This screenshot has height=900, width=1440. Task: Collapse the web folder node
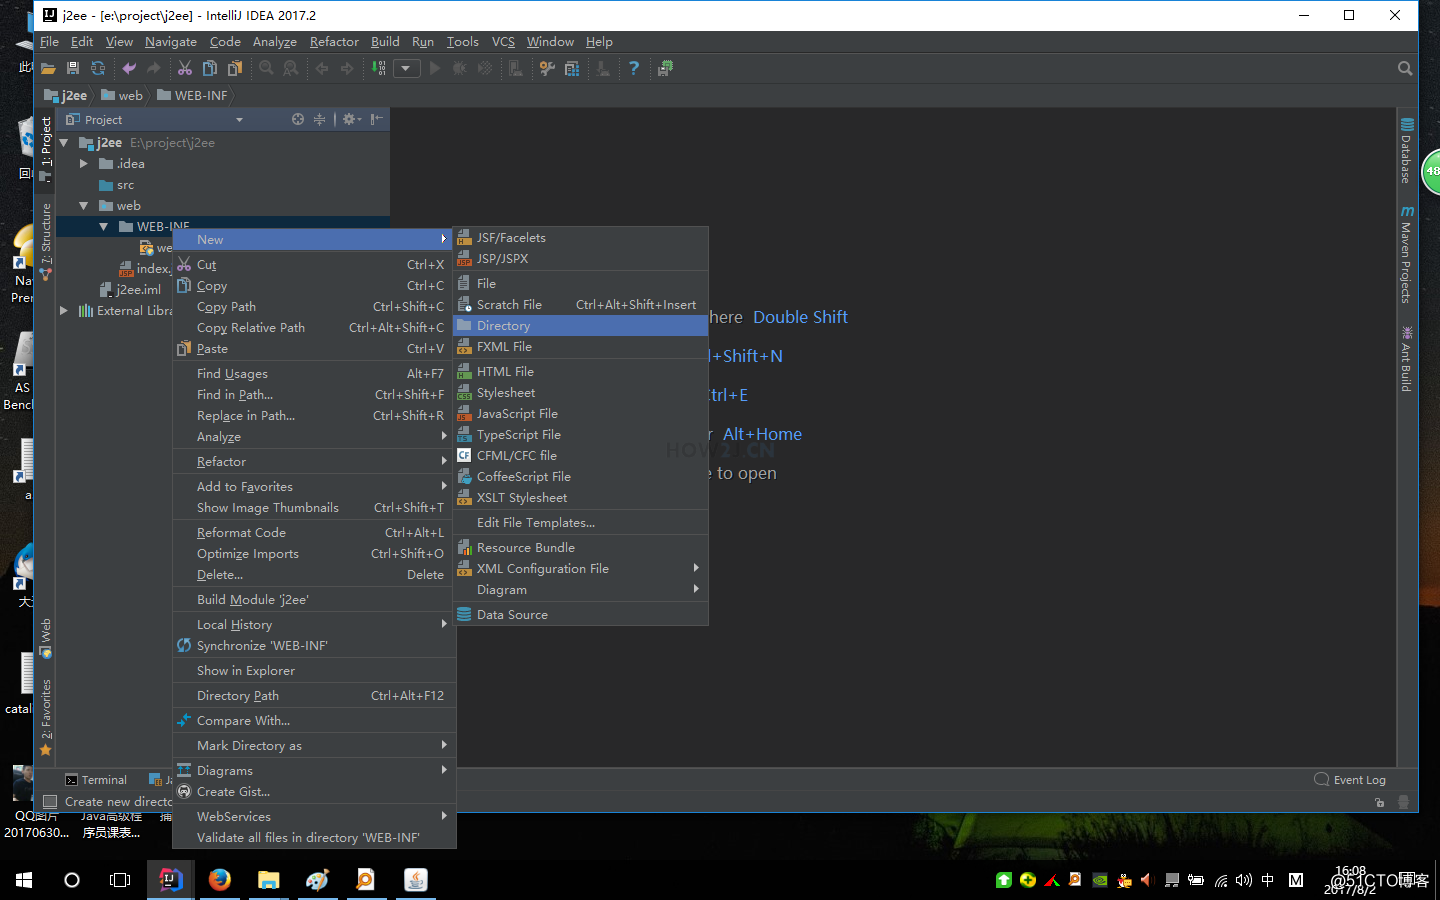84,206
